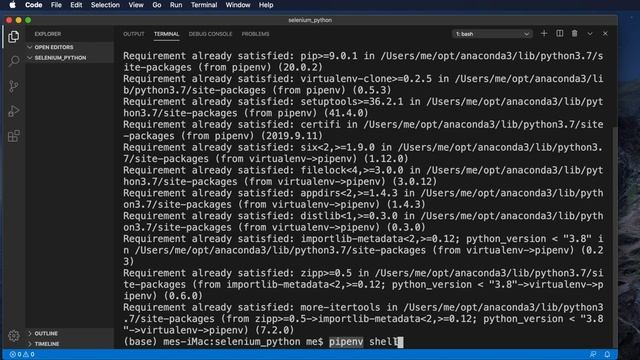
Task: Click the EXPLORER sidebar heading
Action: pyautogui.click(x=48, y=34)
